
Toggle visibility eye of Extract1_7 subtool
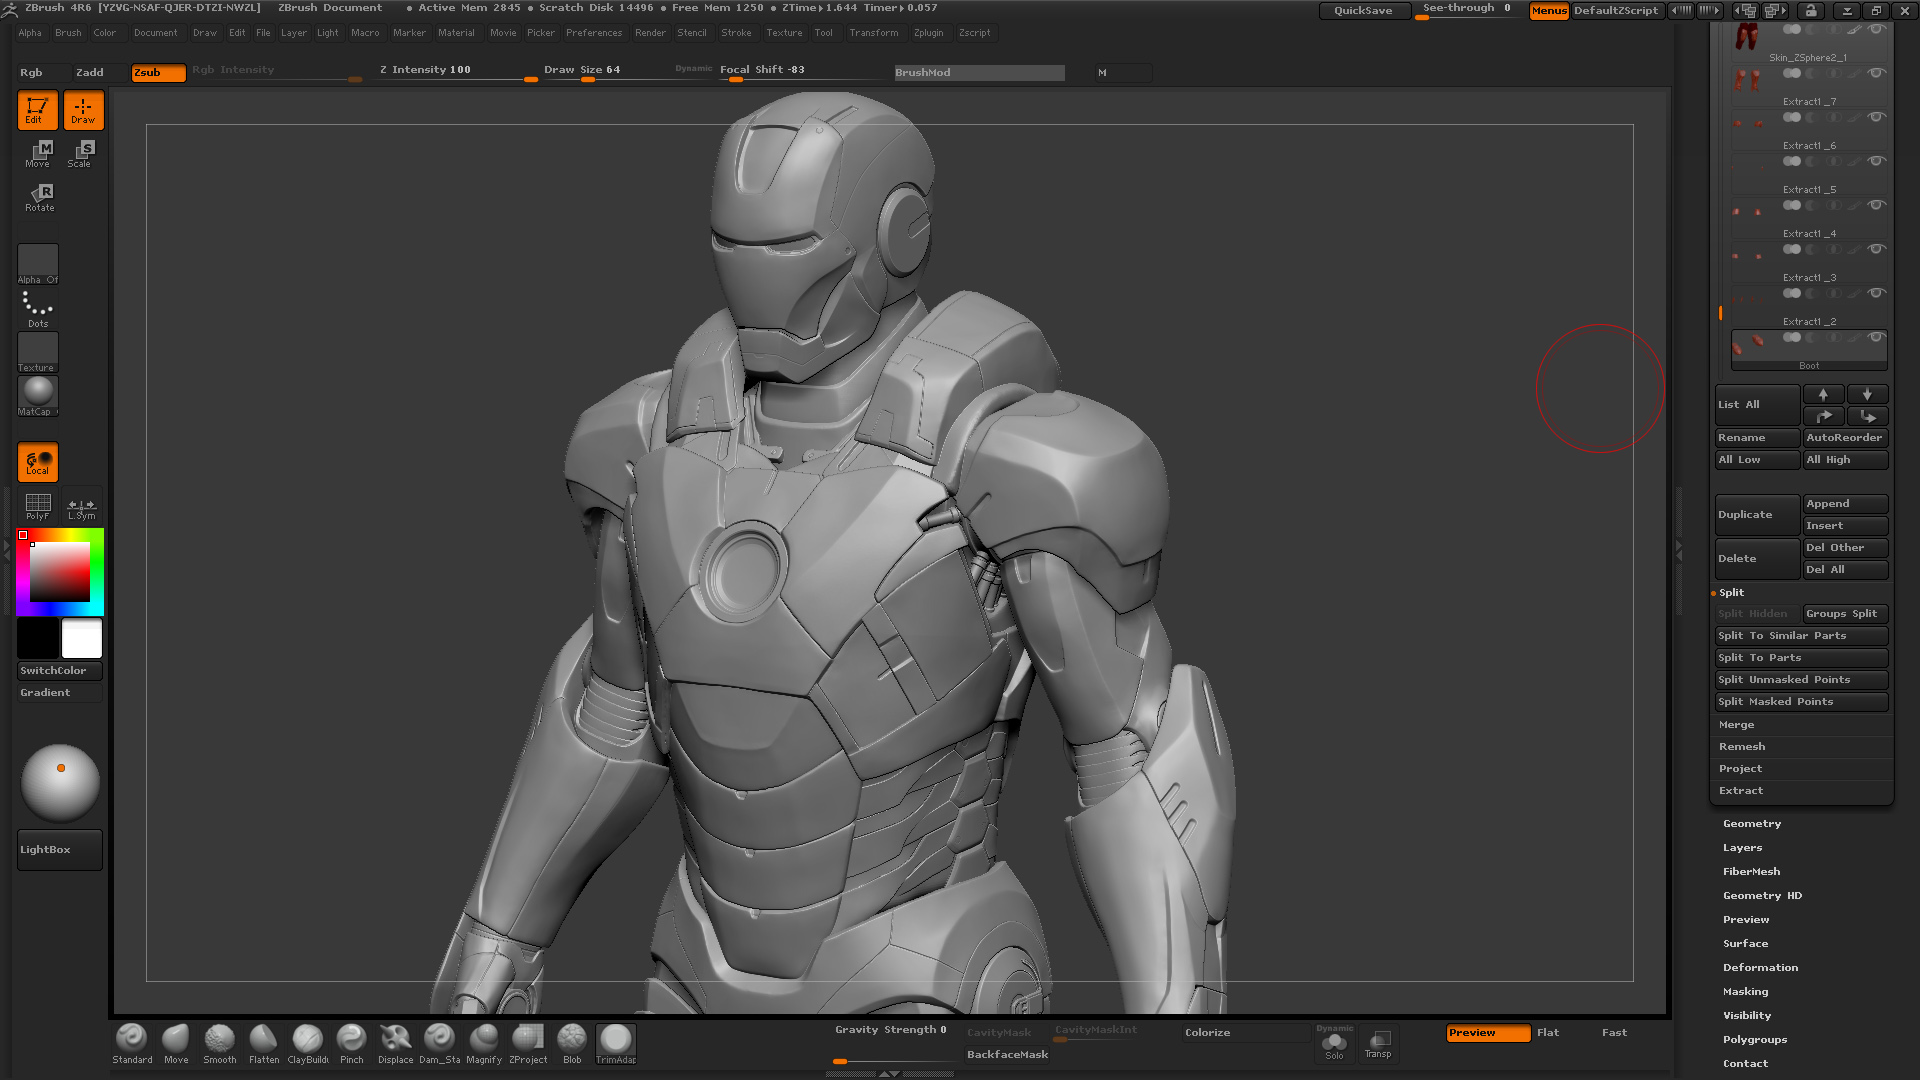(x=1877, y=73)
